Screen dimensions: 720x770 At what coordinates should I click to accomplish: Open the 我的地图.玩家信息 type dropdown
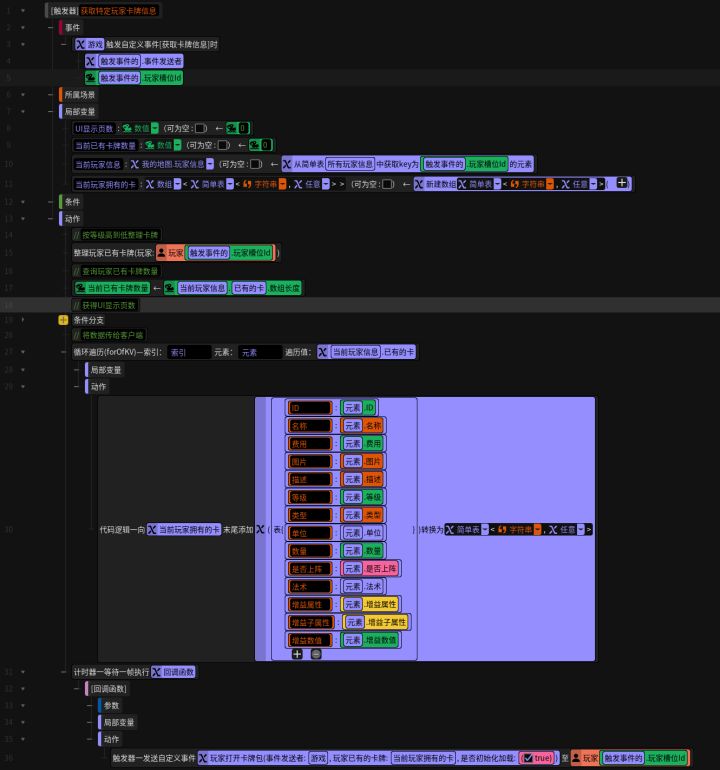[210, 164]
